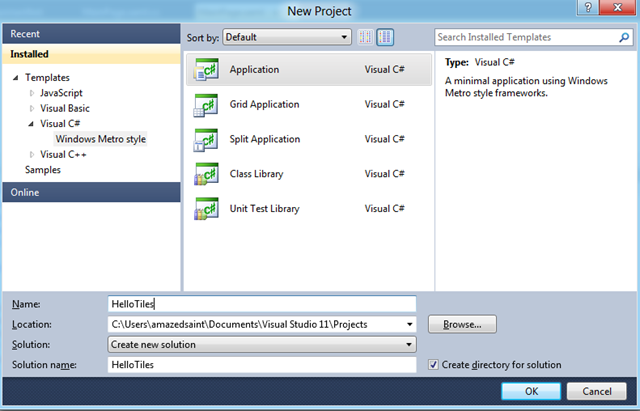Open the Location path dropdown arrow

(x=409, y=324)
